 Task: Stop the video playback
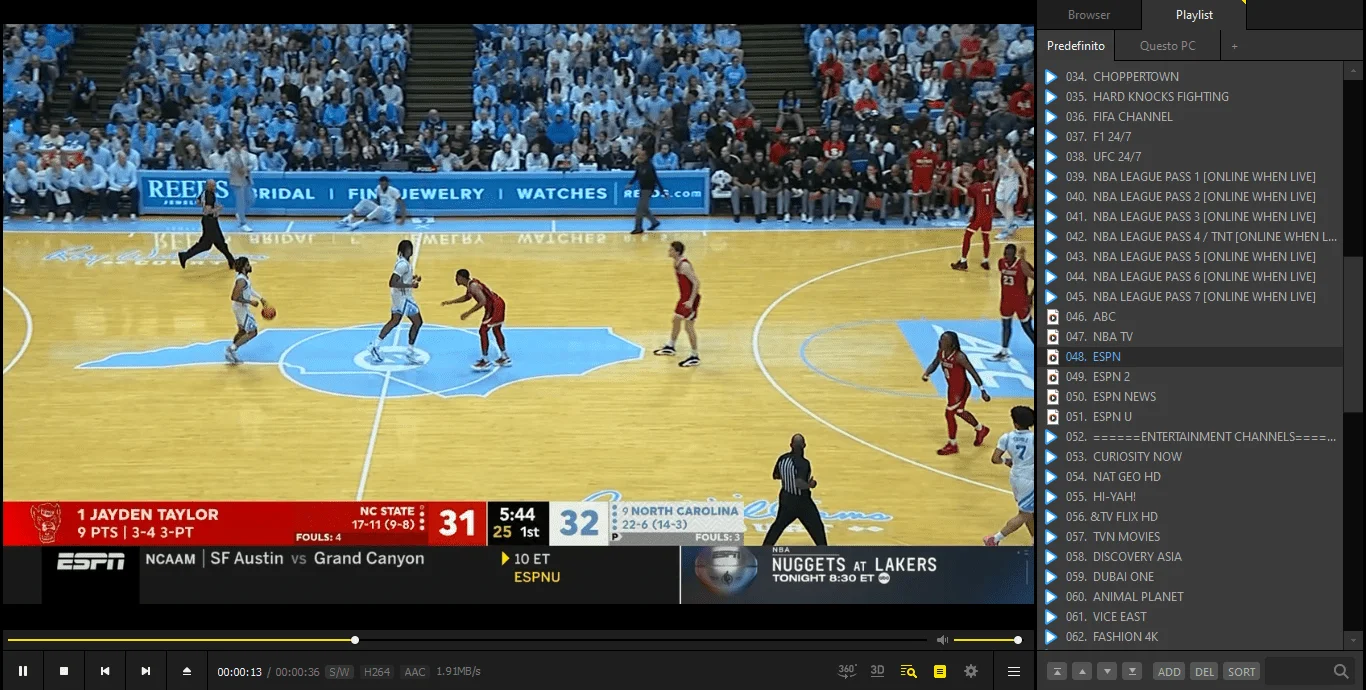(x=64, y=671)
